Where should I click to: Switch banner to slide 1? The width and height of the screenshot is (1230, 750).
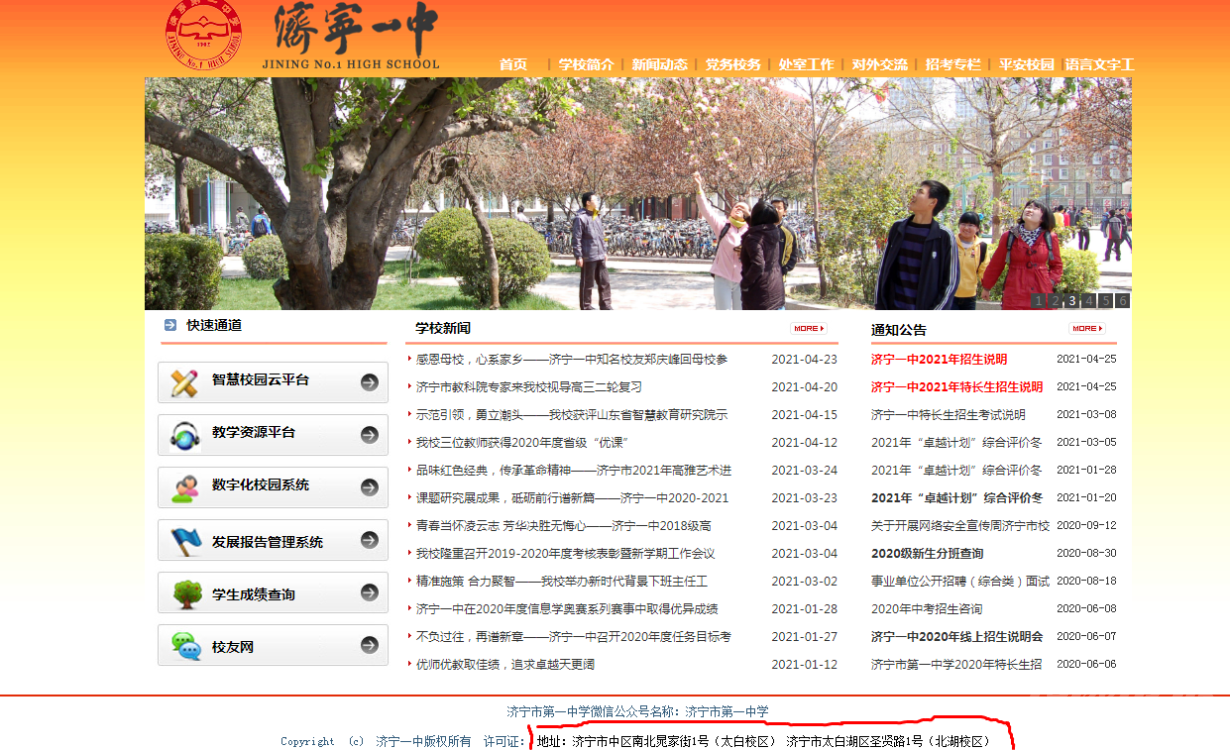click(1038, 300)
